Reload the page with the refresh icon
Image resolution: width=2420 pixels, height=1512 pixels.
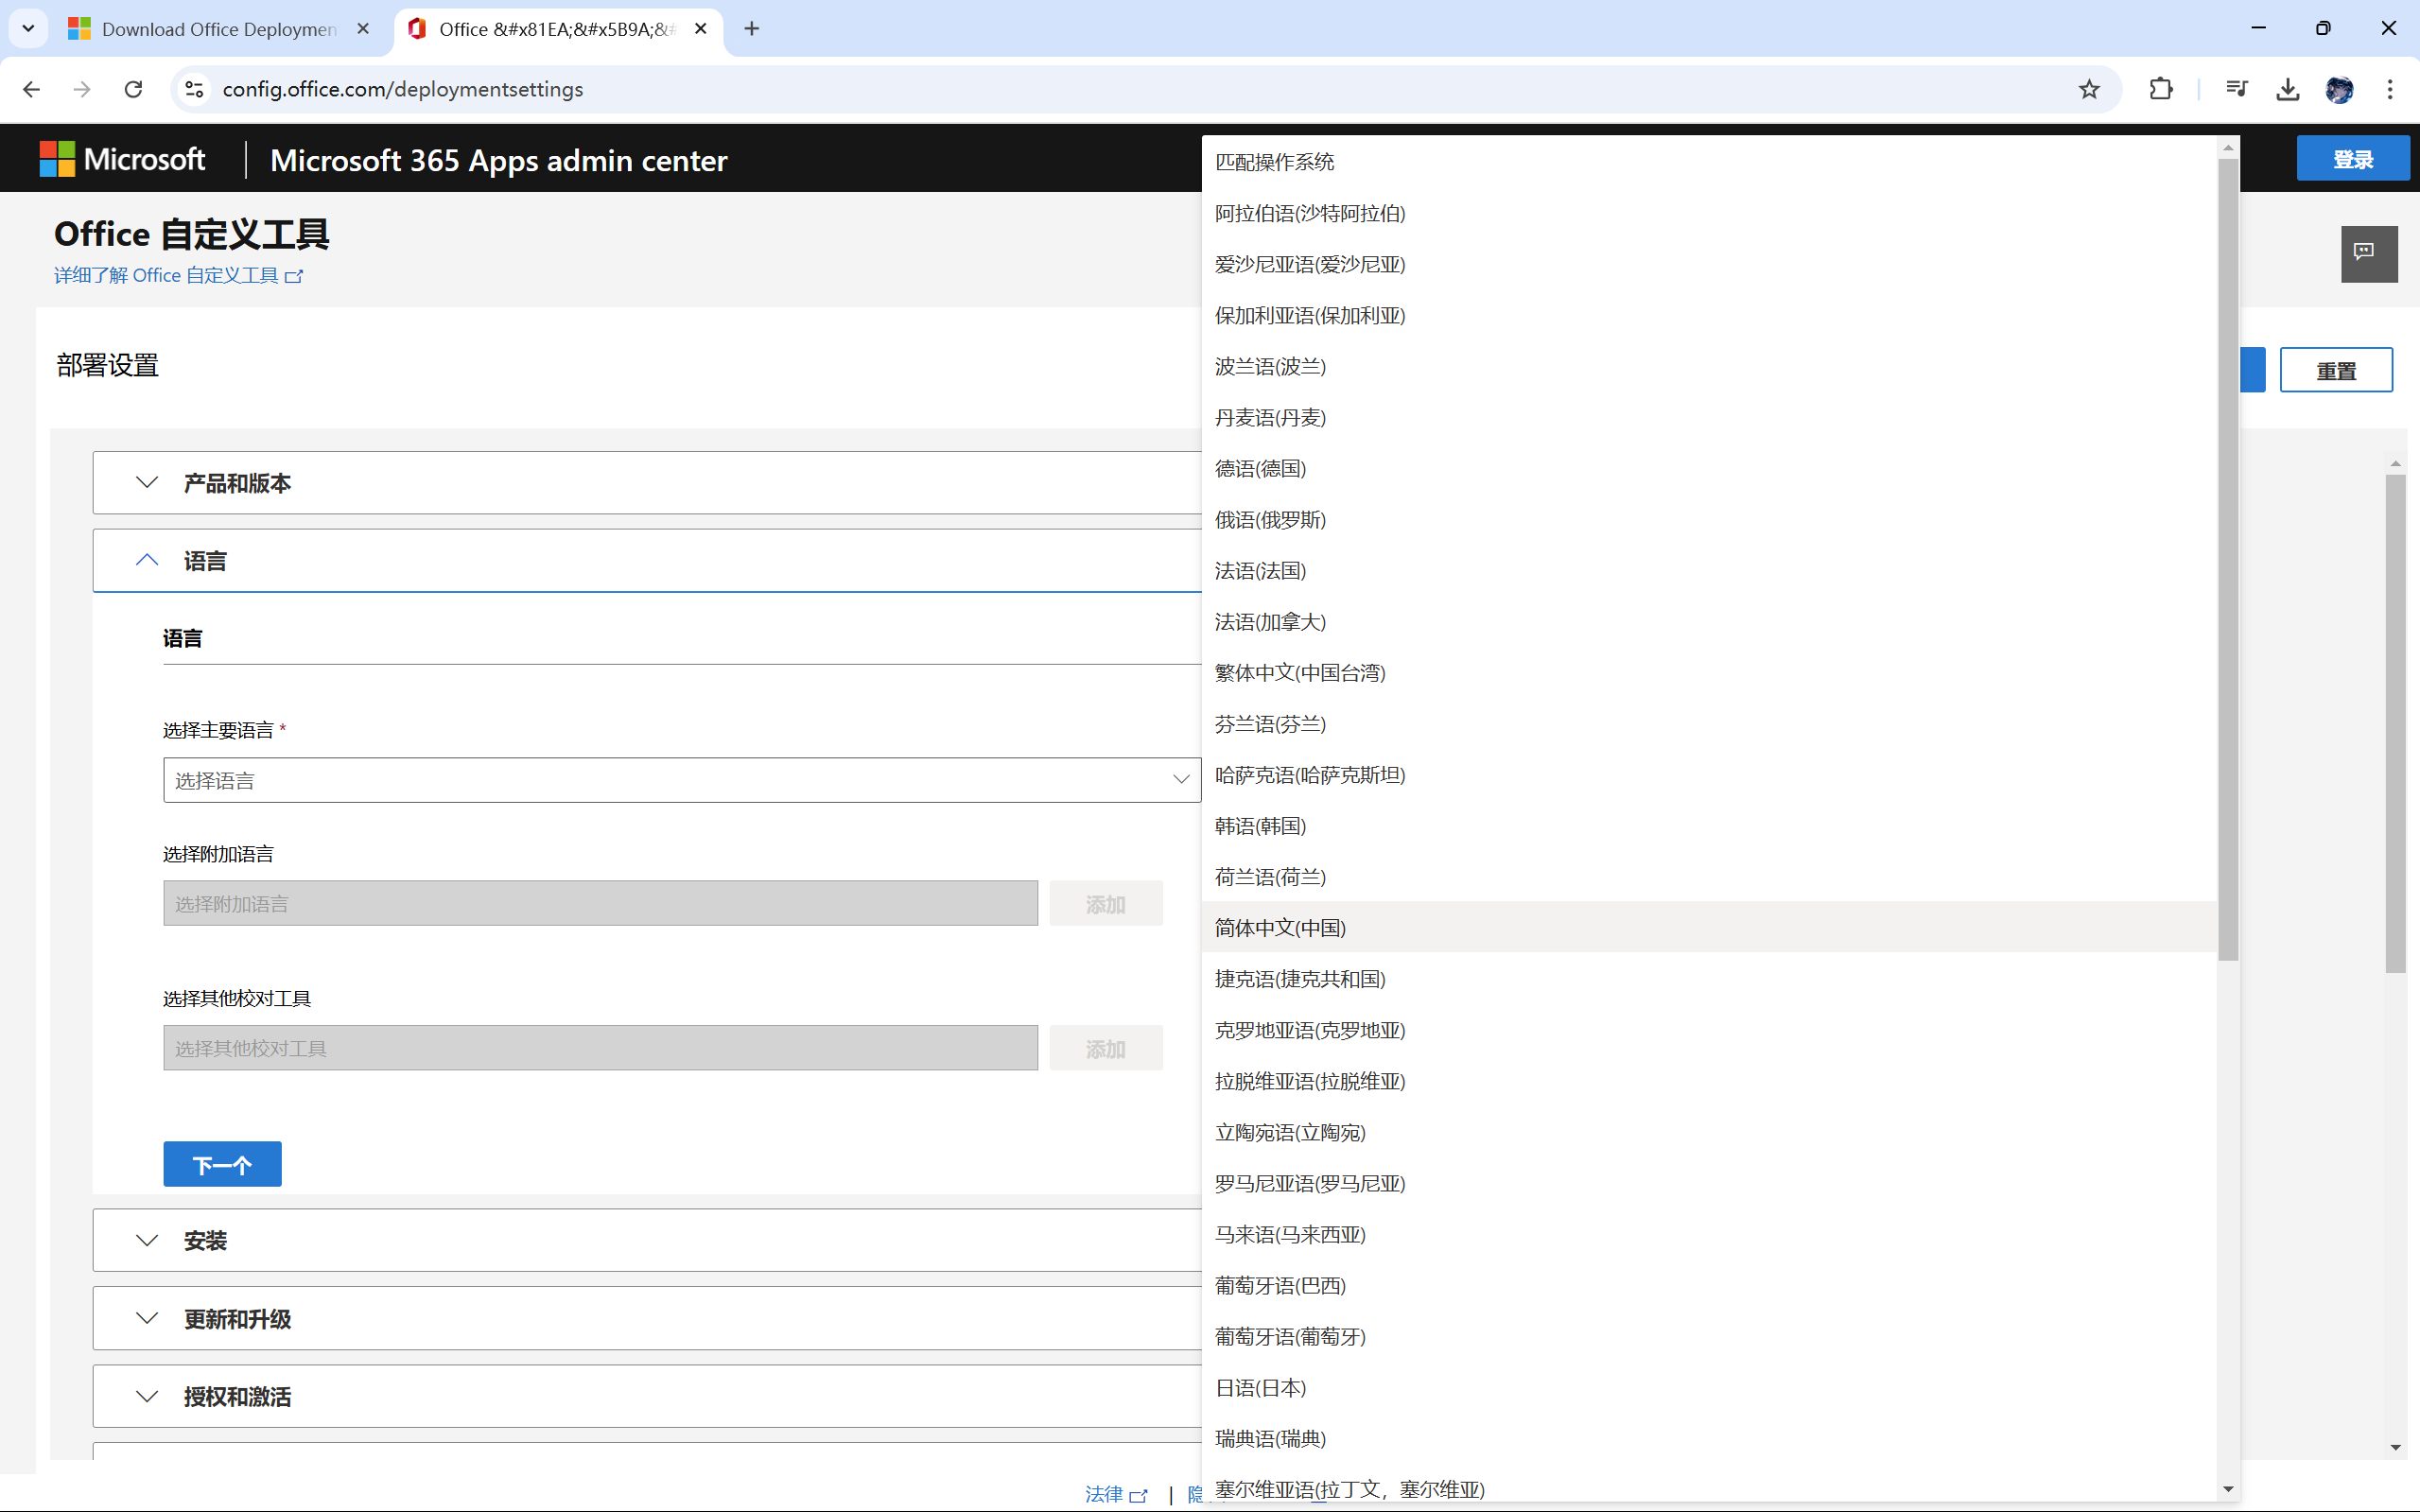[x=133, y=89]
